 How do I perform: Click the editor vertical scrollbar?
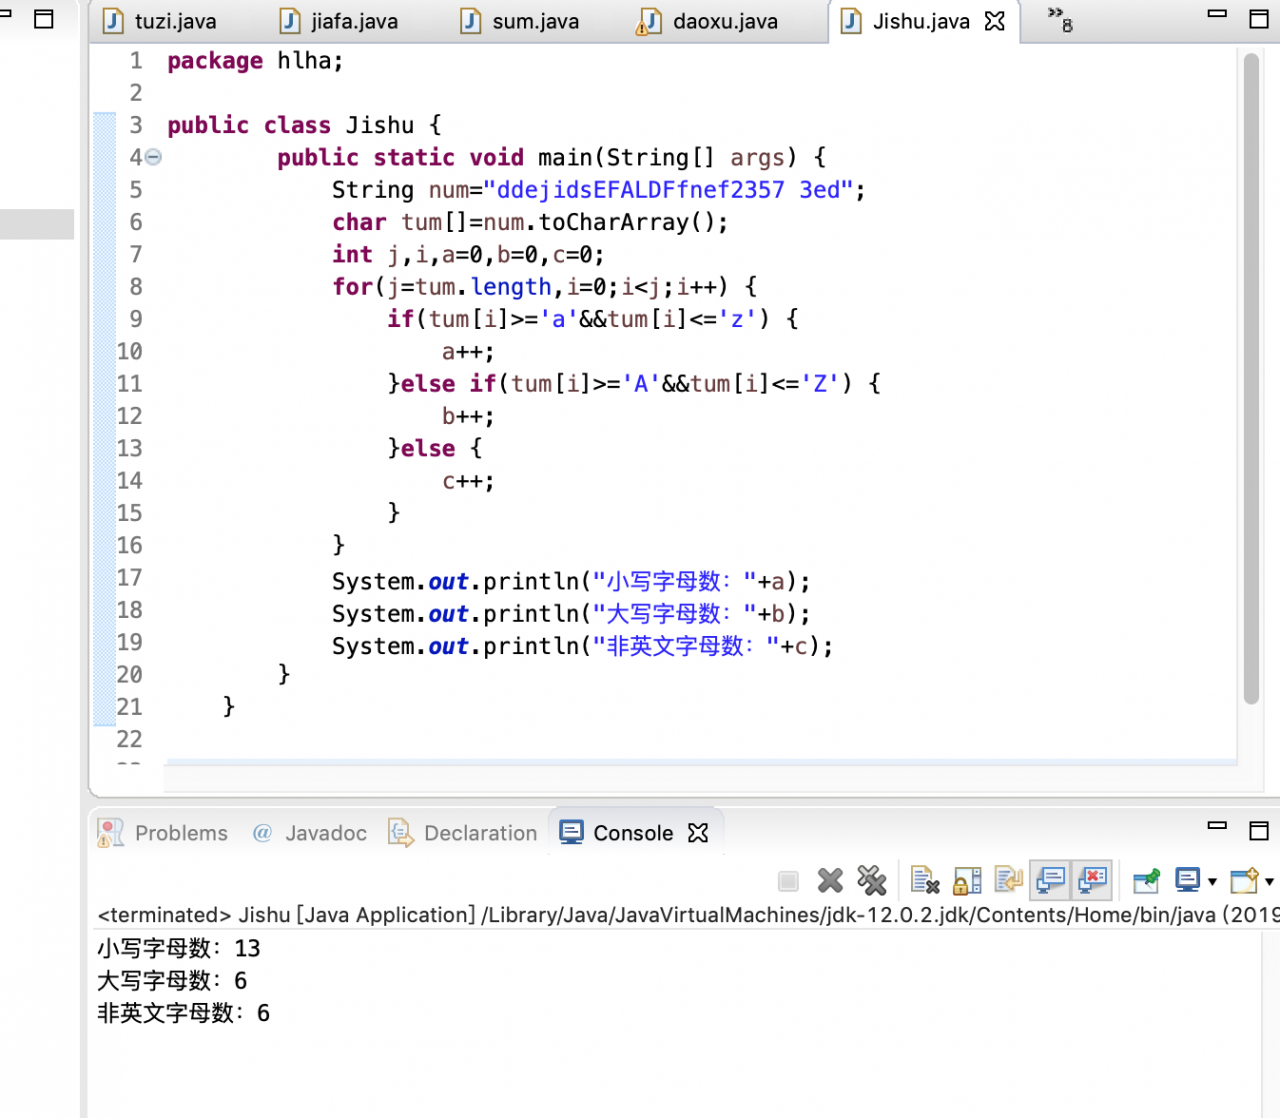1250,380
